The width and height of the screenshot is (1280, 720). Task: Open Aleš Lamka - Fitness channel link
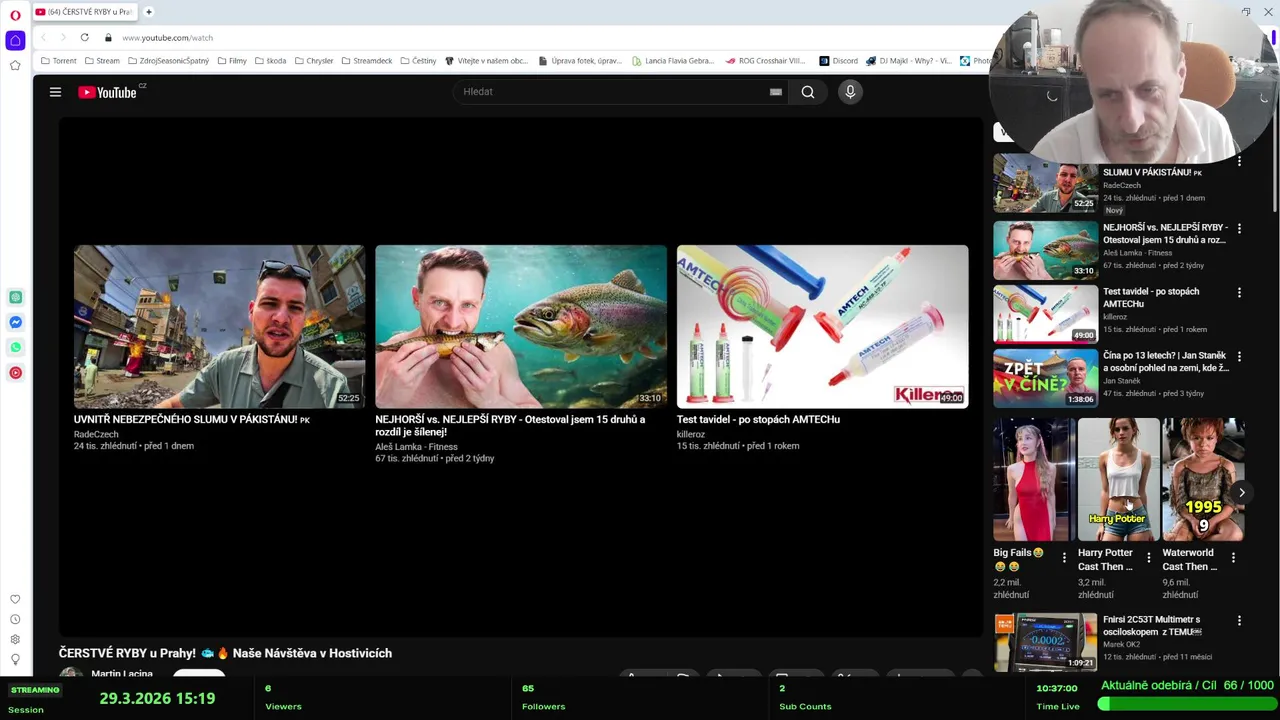[416, 447]
